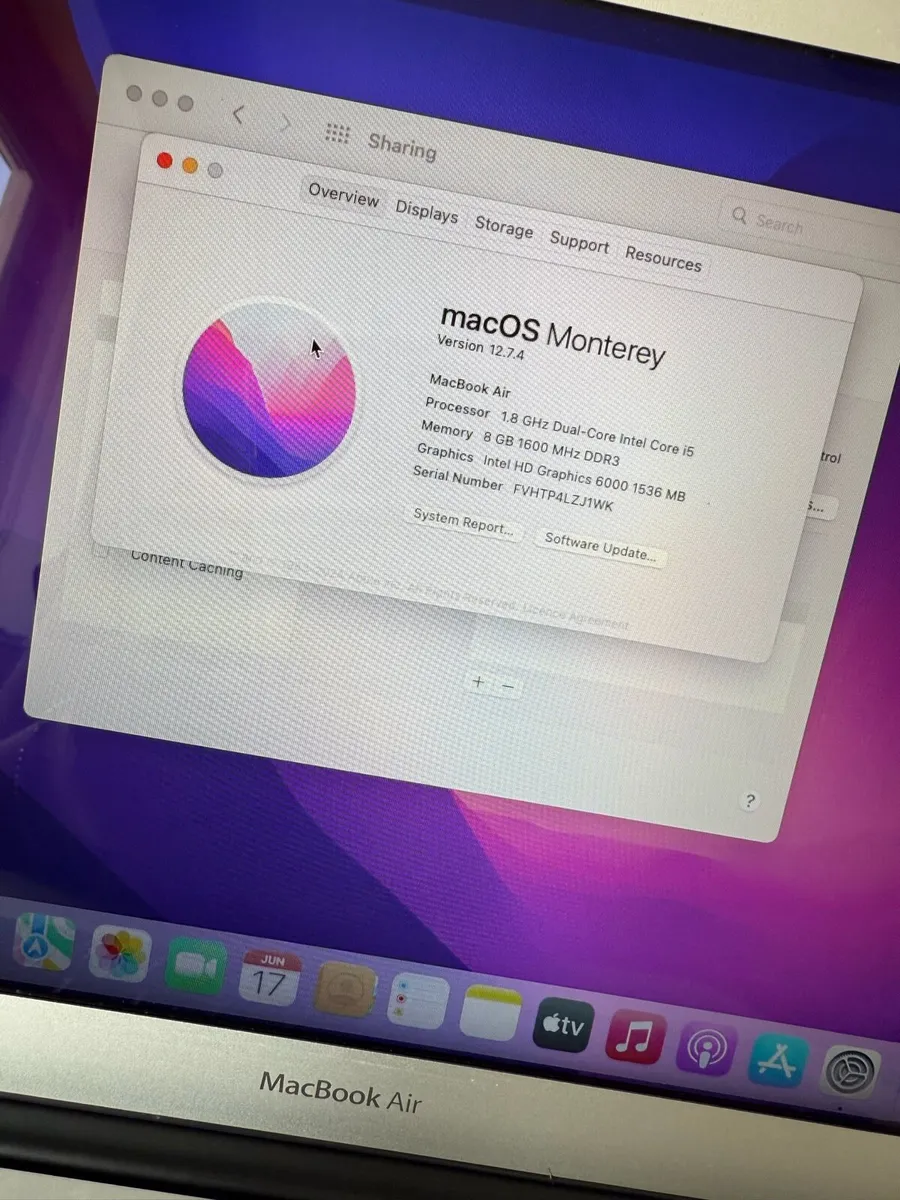900x1200 pixels.
Task: Click the Search field in Sharing window
Action: [810, 225]
